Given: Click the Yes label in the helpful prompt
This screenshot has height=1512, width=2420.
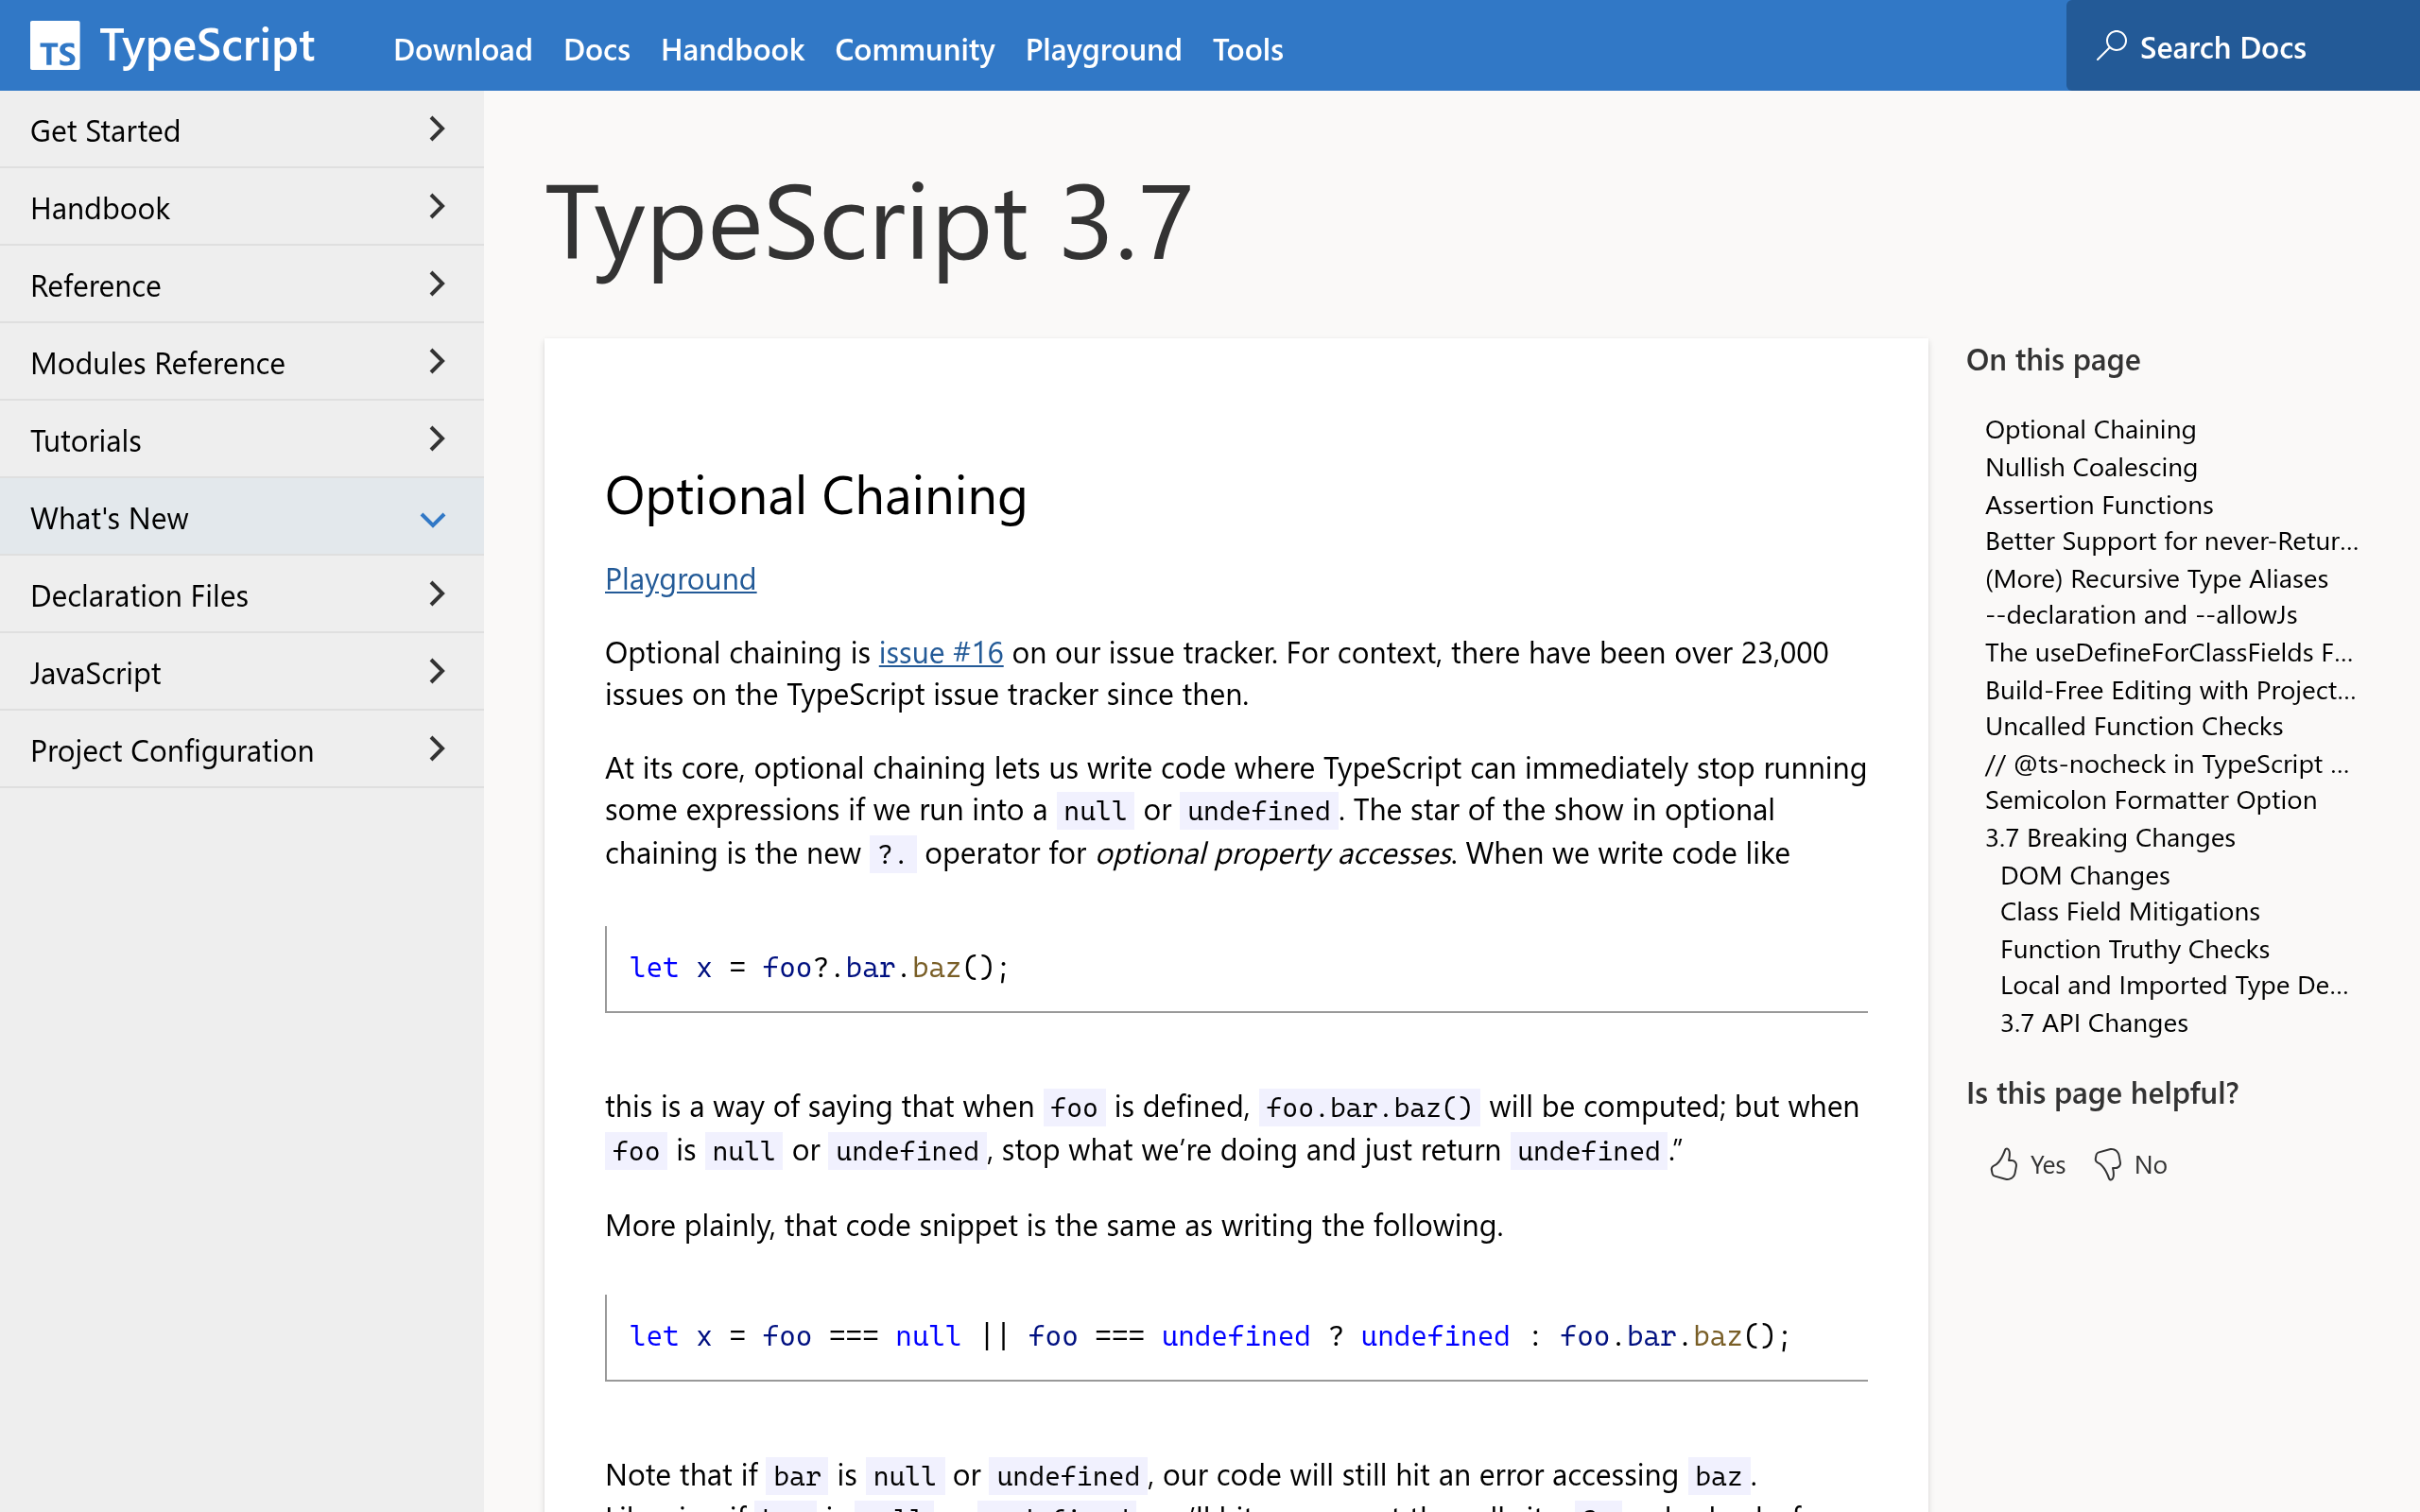Looking at the screenshot, I should pos(2047,1164).
